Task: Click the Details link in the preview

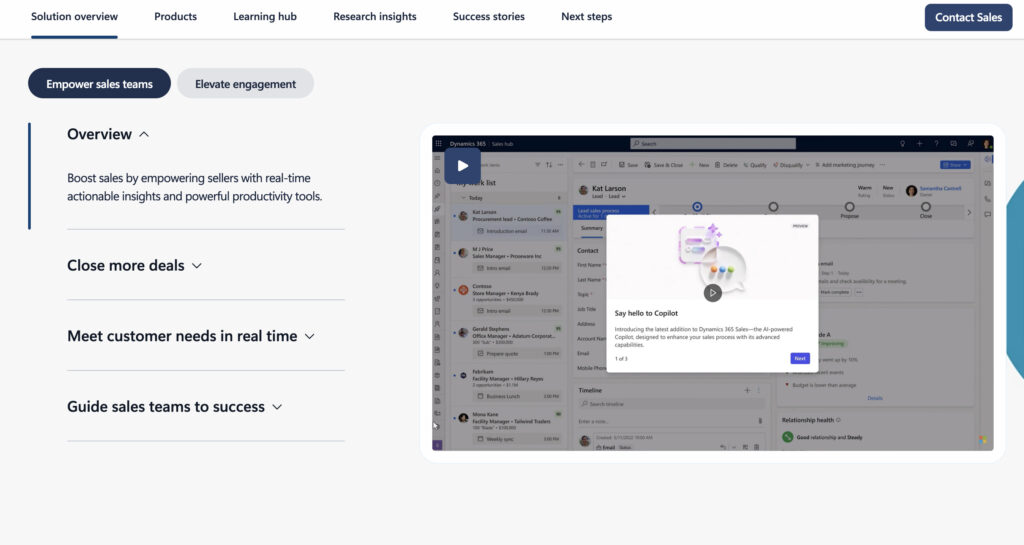Action: [x=874, y=398]
